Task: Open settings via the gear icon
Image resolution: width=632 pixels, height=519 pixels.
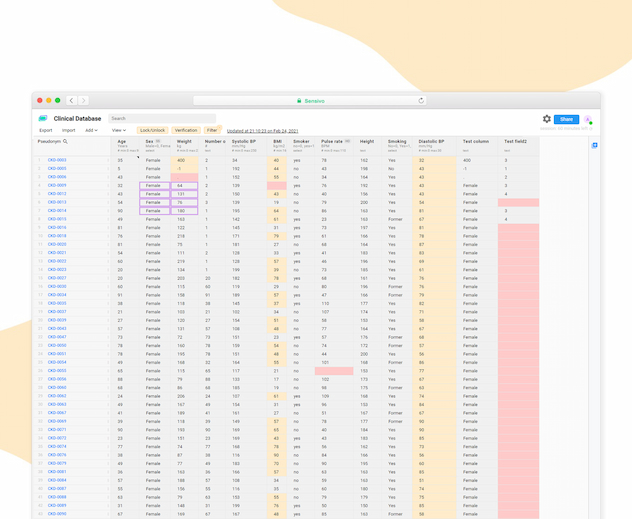Action: (547, 119)
